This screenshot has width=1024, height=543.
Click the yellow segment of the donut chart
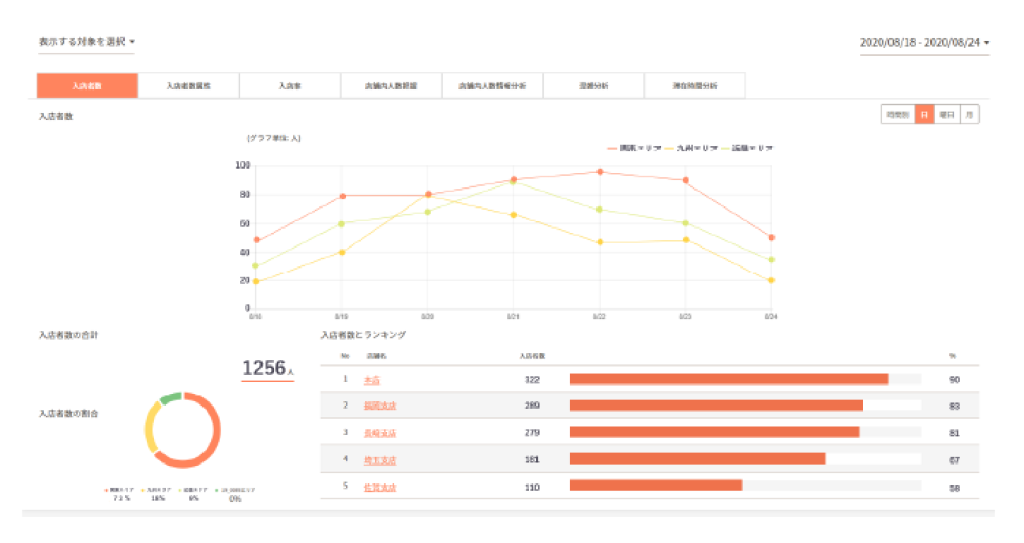[x=152, y=430]
